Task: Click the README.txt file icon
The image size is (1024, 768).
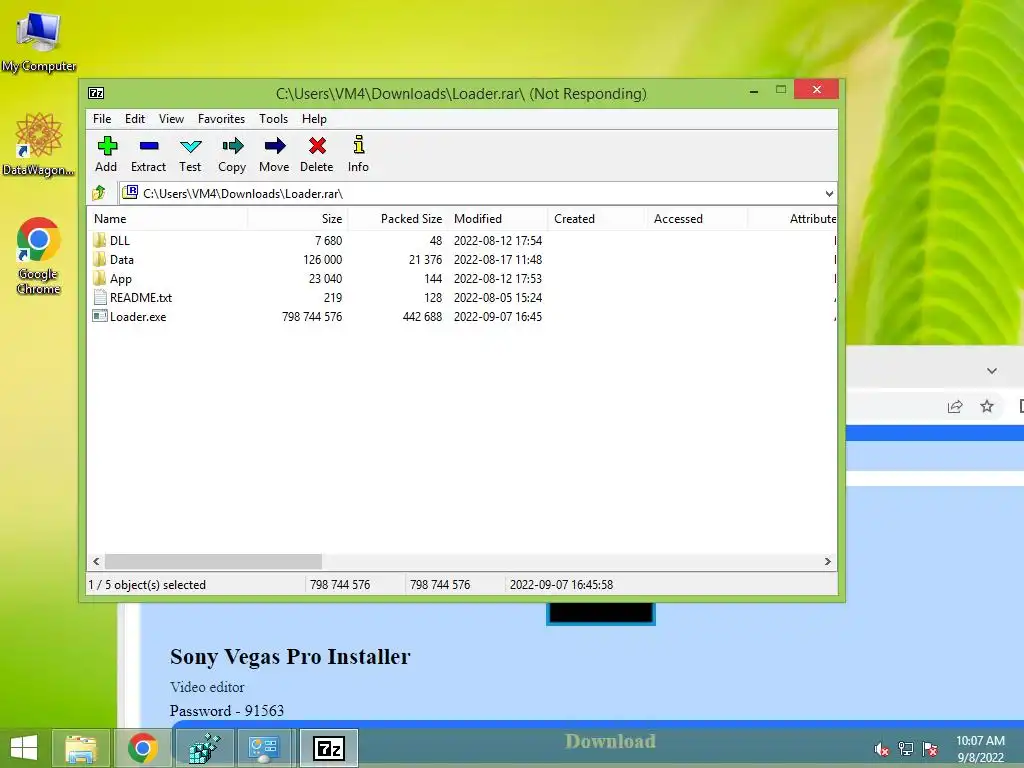Action: [x=100, y=298]
